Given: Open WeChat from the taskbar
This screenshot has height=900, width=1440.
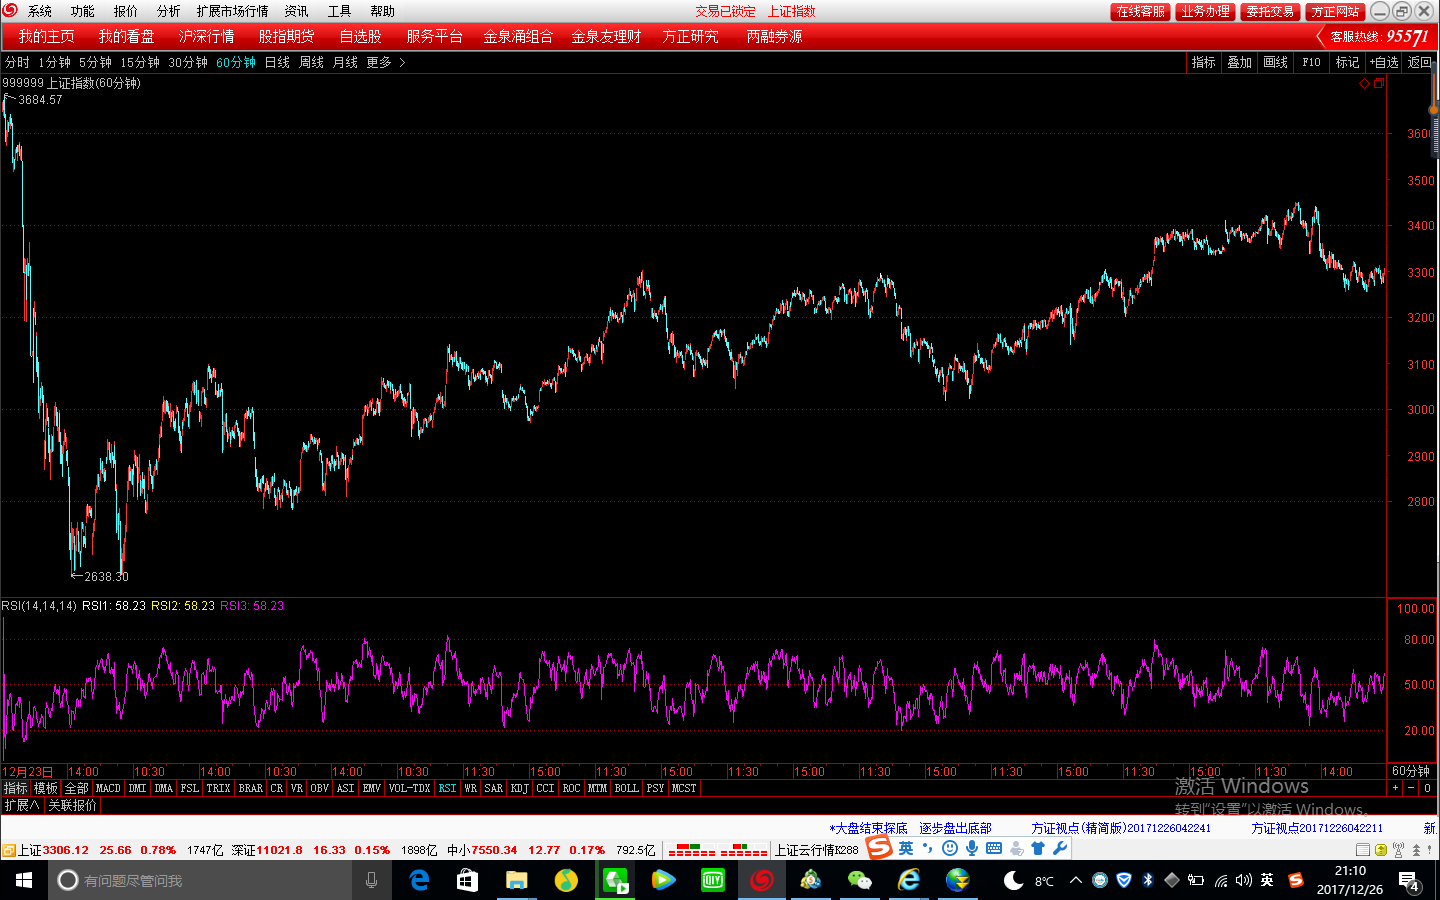Looking at the screenshot, I should [x=859, y=880].
